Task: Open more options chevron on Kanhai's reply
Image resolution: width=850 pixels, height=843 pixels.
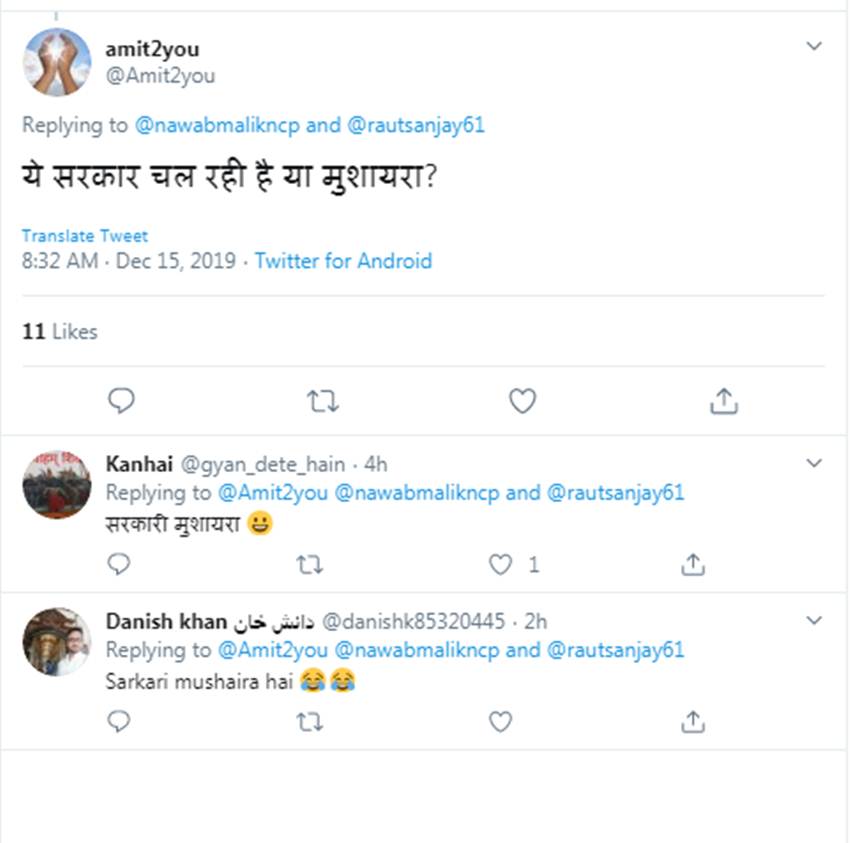Action: click(x=814, y=463)
